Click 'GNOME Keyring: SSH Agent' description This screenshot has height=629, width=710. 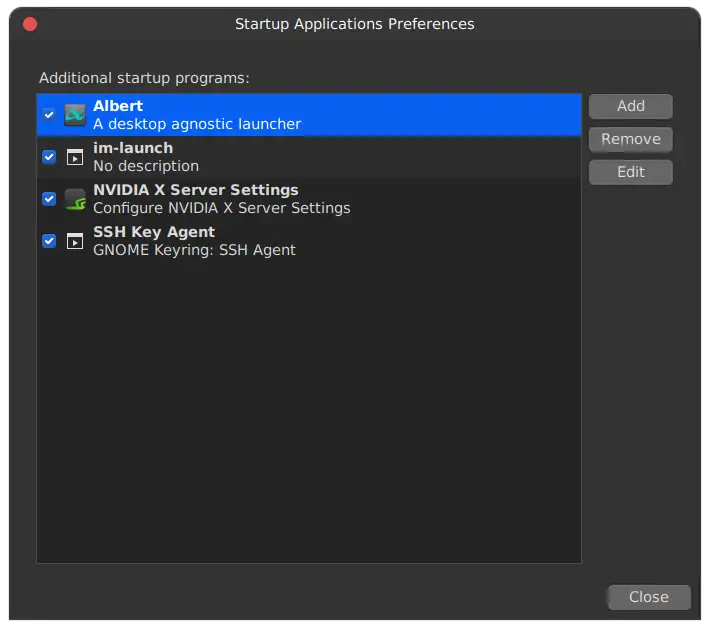coord(194,250)
